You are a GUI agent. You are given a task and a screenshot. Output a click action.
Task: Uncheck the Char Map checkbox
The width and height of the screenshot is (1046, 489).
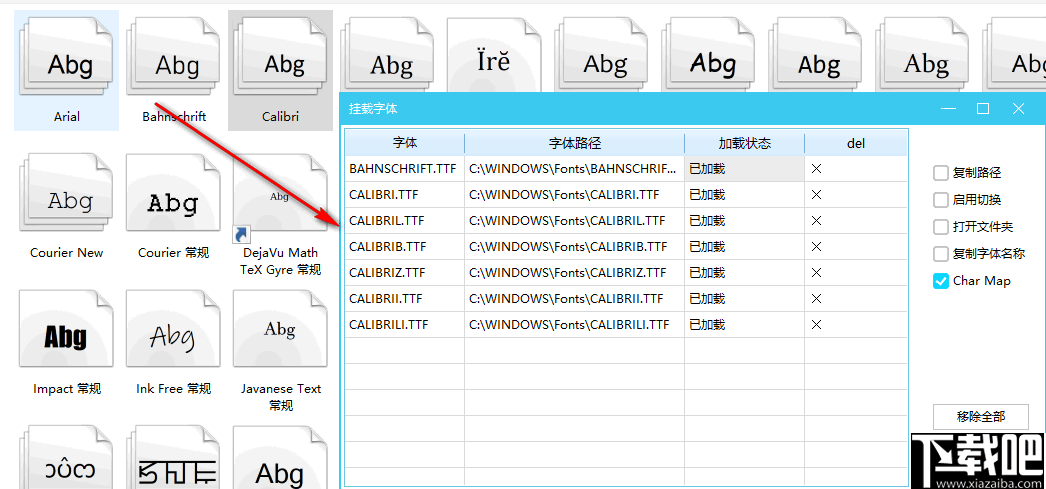coord(941,281)
